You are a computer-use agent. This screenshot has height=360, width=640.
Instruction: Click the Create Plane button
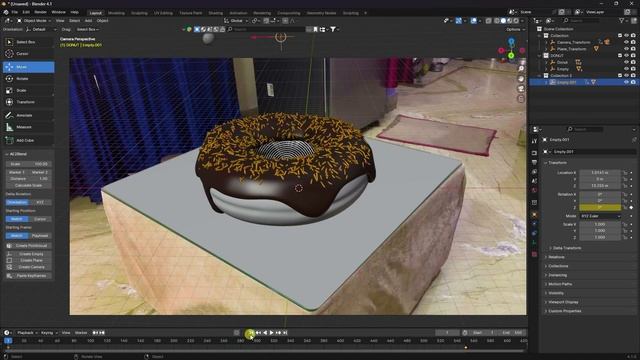pos(28,260)
